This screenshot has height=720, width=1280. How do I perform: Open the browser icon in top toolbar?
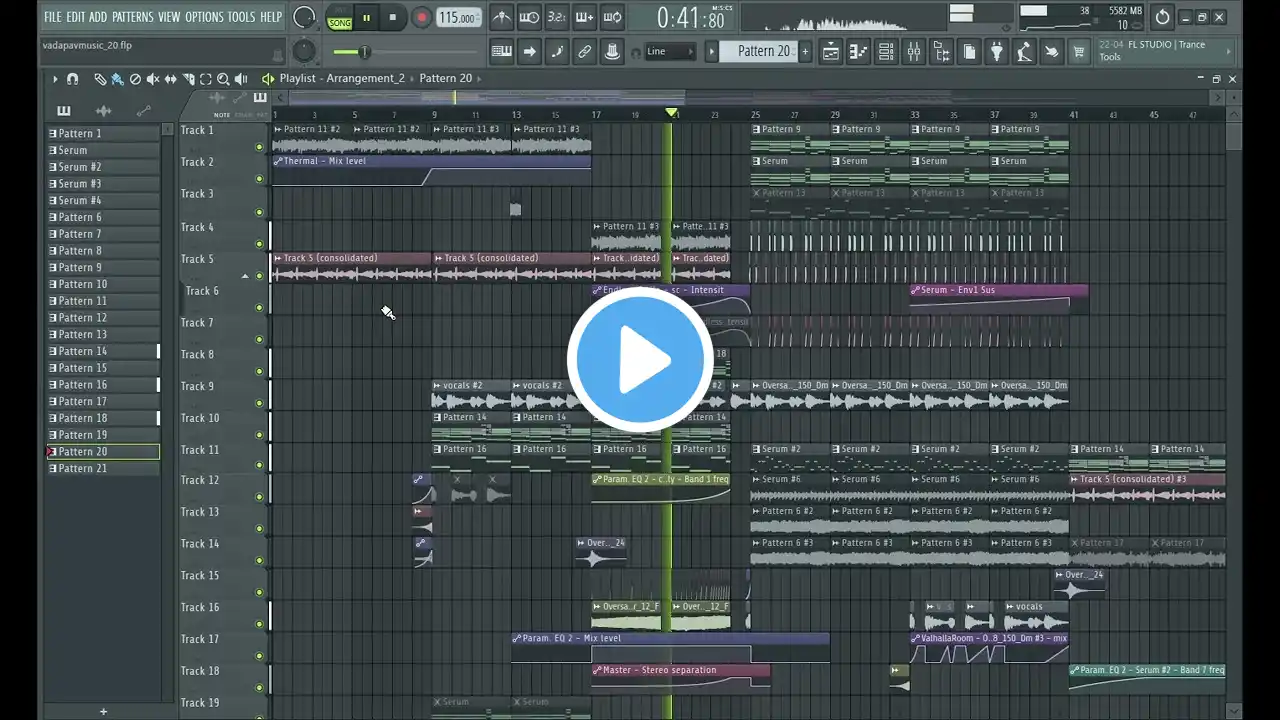(942, 52)
